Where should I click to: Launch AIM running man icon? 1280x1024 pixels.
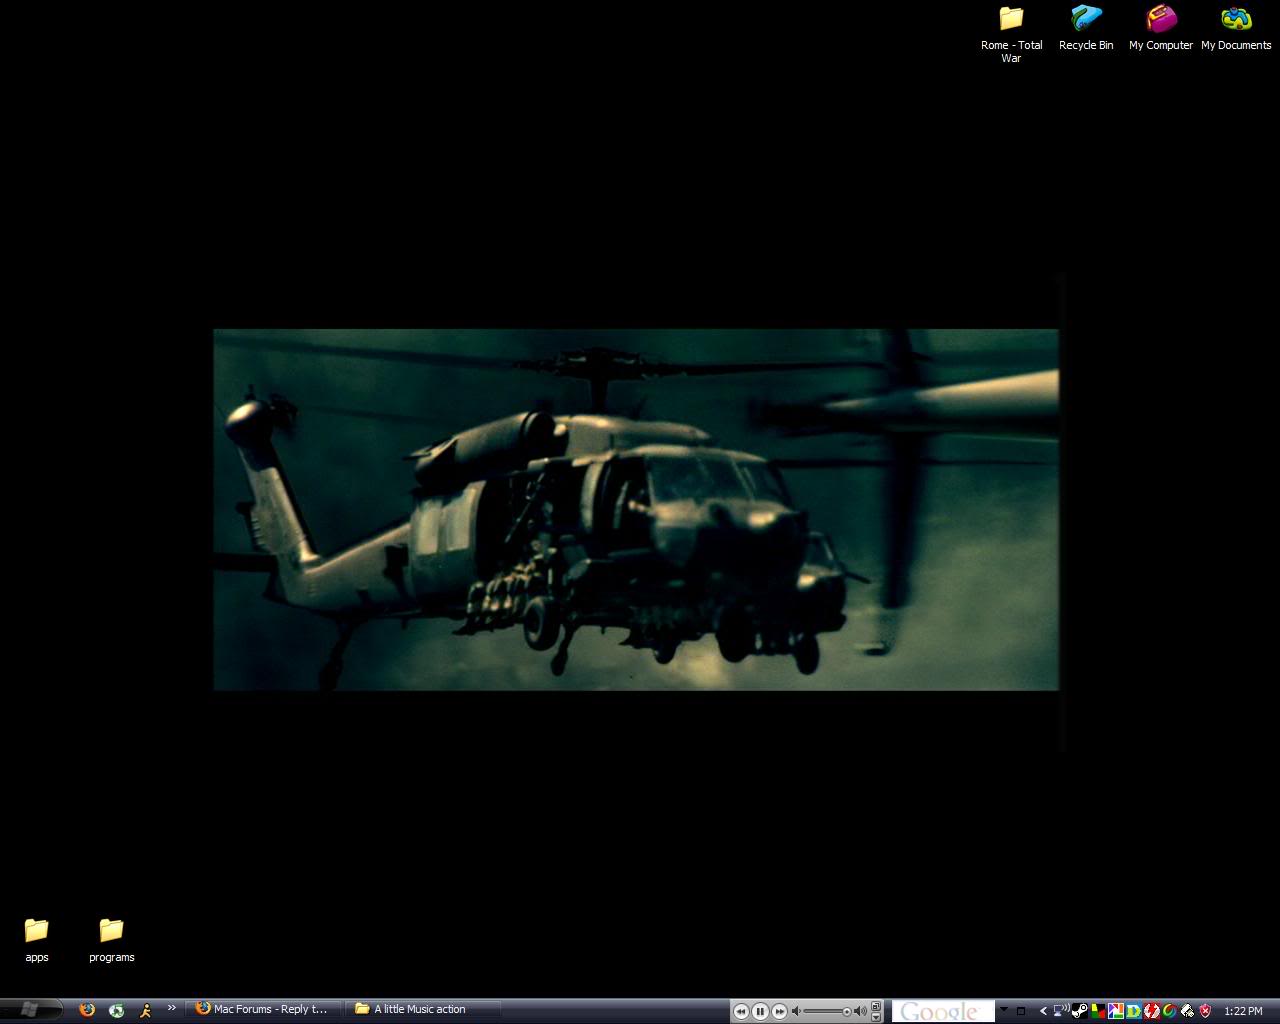tap(145, 1010)
